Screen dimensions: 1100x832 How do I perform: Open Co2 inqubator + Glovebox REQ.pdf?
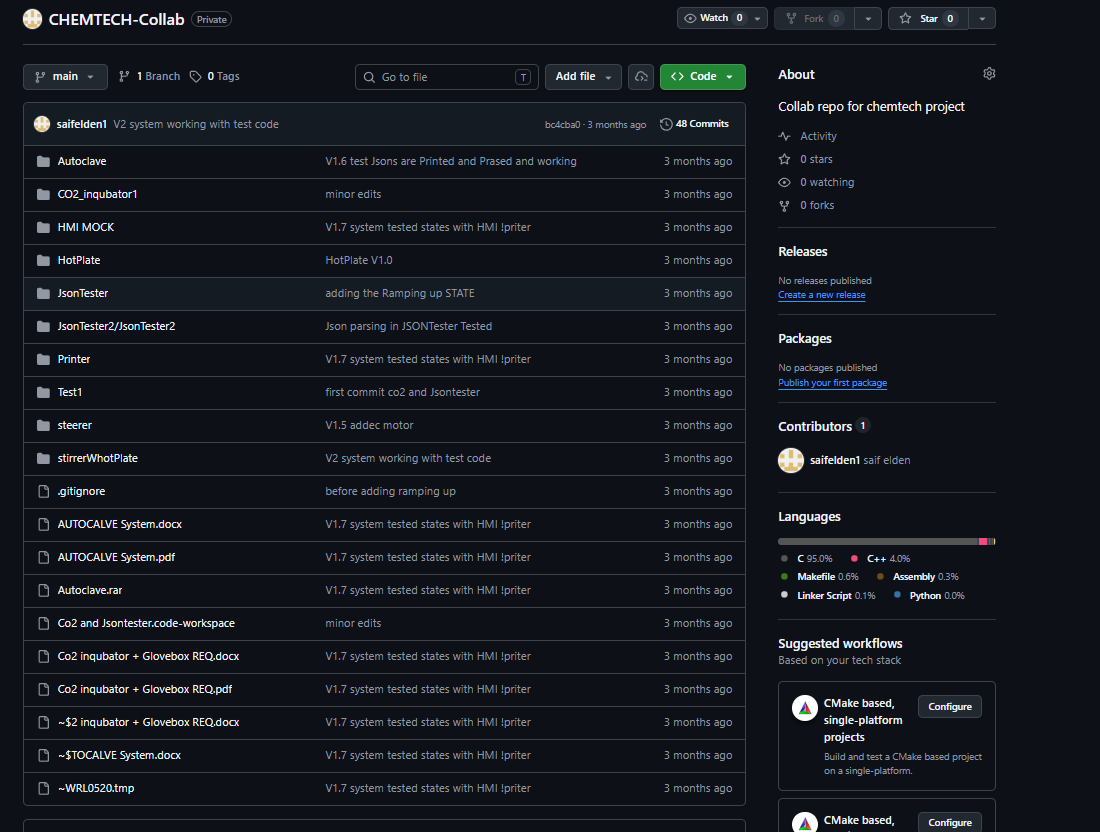(x=145, y=689)
